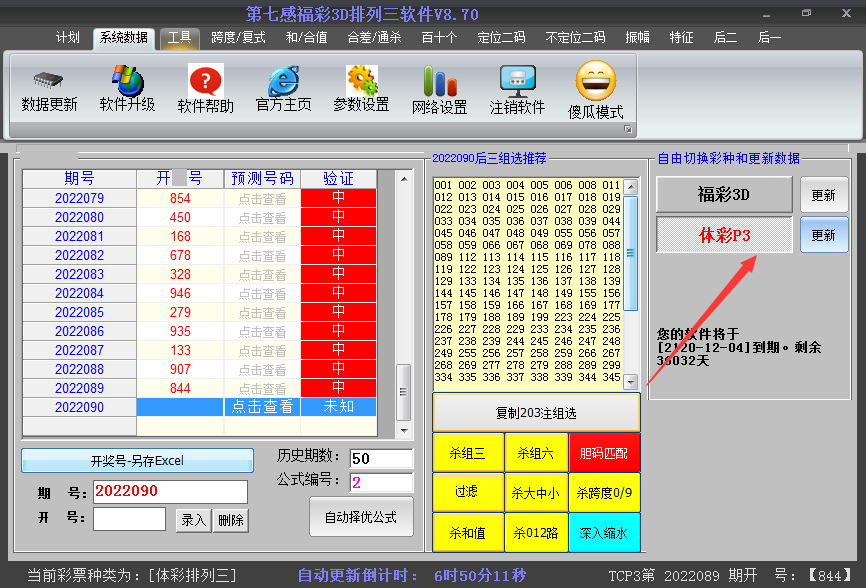
Task: Click recommendation list scroll up arrow
Action: coord(631,187)
